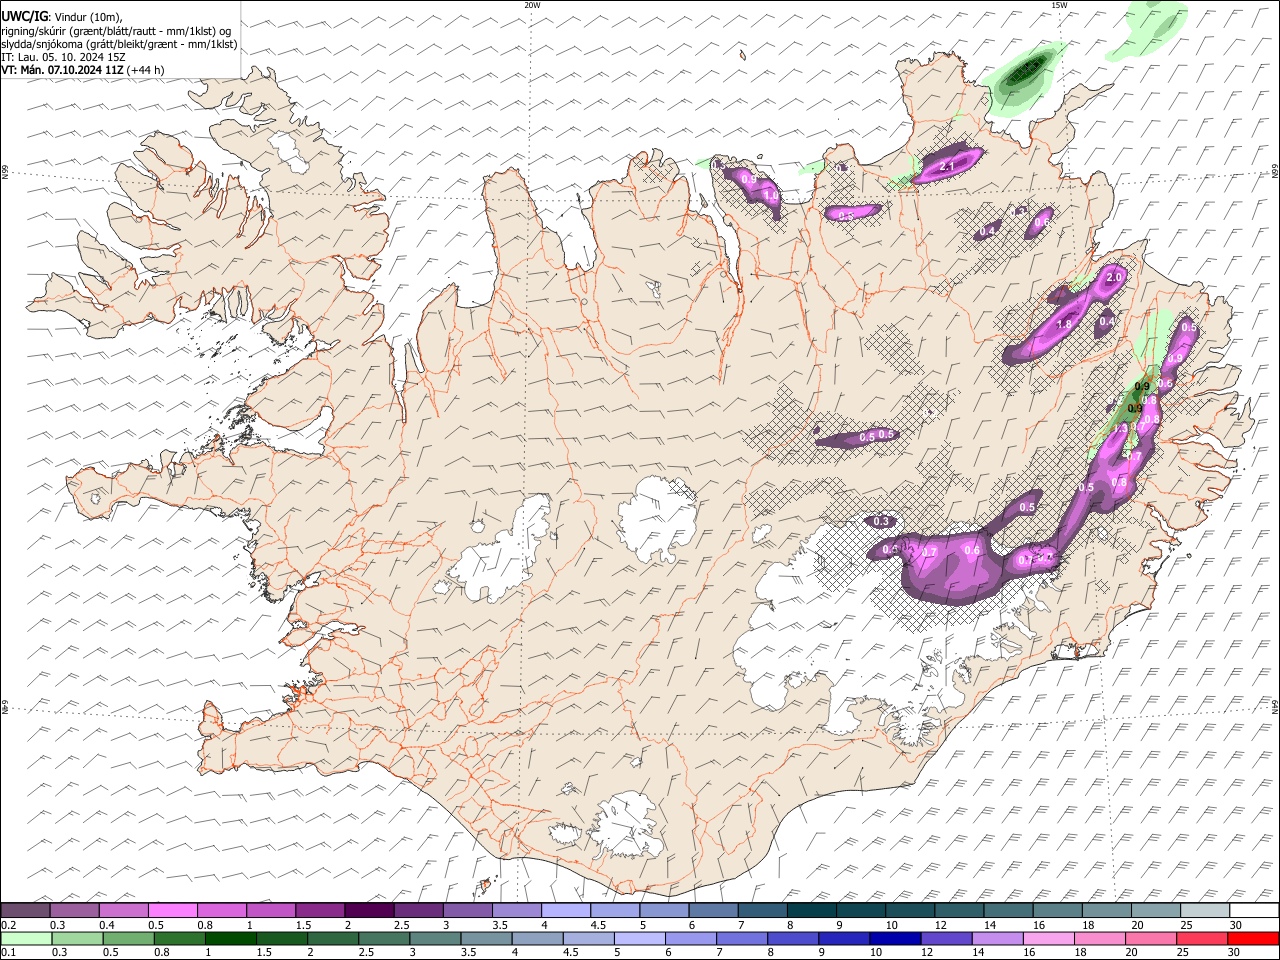The height and width of the screenshot is (960, 1280).
Task: Click the light lavender 4 swatch, top legend row
Action: [x=566, y=911]
